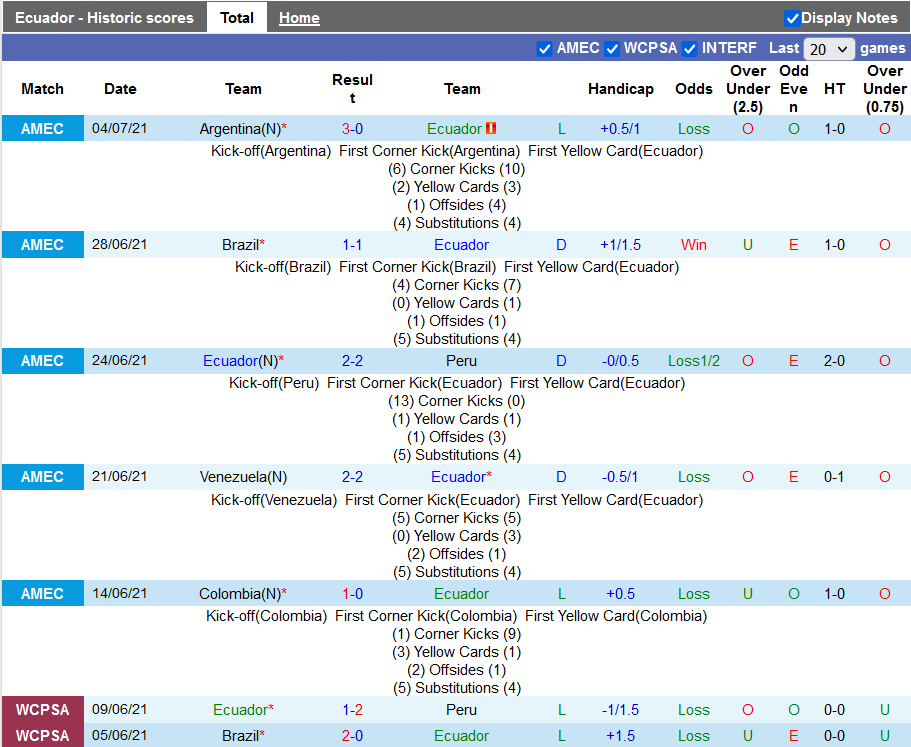Screen dimensions: 911x747
Task: Open the Last games count dropdown
Action: pyautogui.click(x=829, y=49)
